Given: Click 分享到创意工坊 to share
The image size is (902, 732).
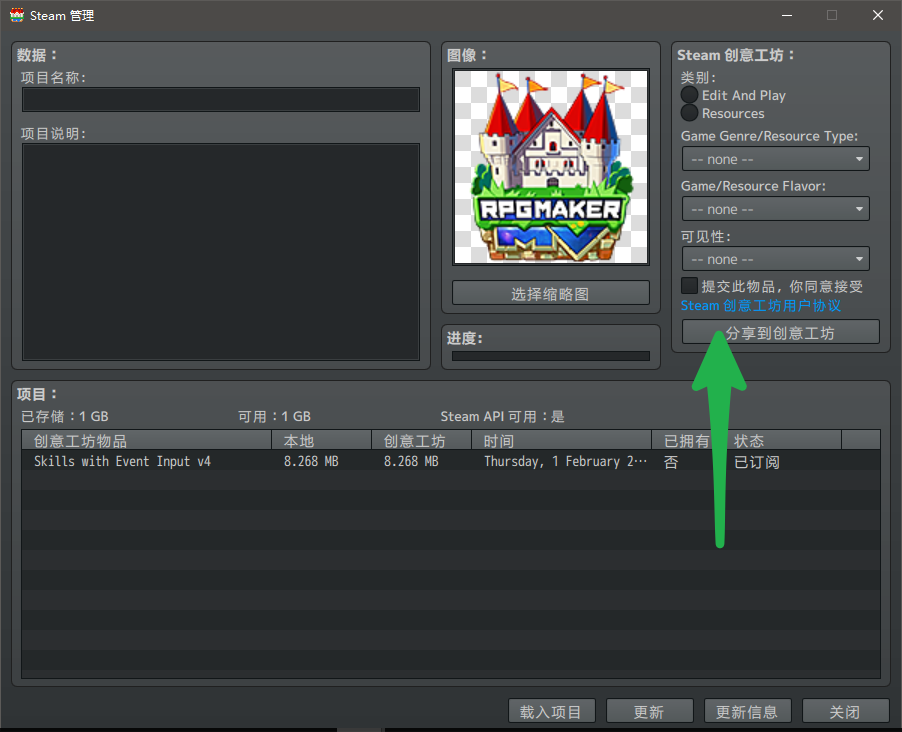Looking at the screenshot, I should coord(781,333).
